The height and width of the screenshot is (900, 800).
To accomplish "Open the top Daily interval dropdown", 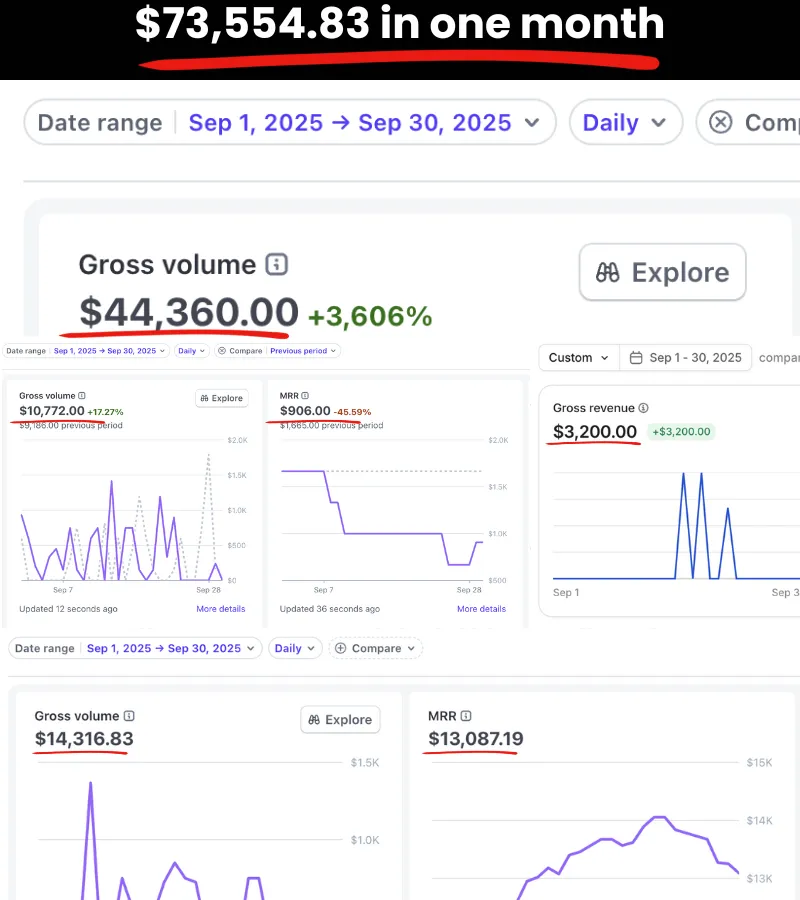I will click(625, 123).
